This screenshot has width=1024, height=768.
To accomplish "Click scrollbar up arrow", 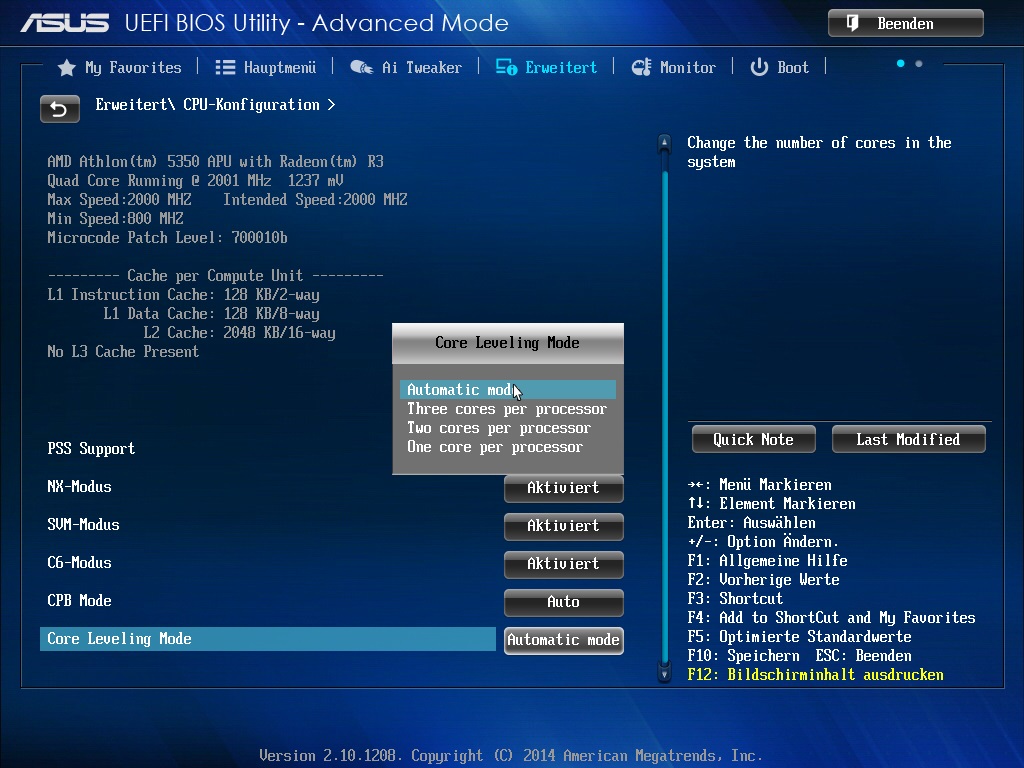I will pos(664,143).
